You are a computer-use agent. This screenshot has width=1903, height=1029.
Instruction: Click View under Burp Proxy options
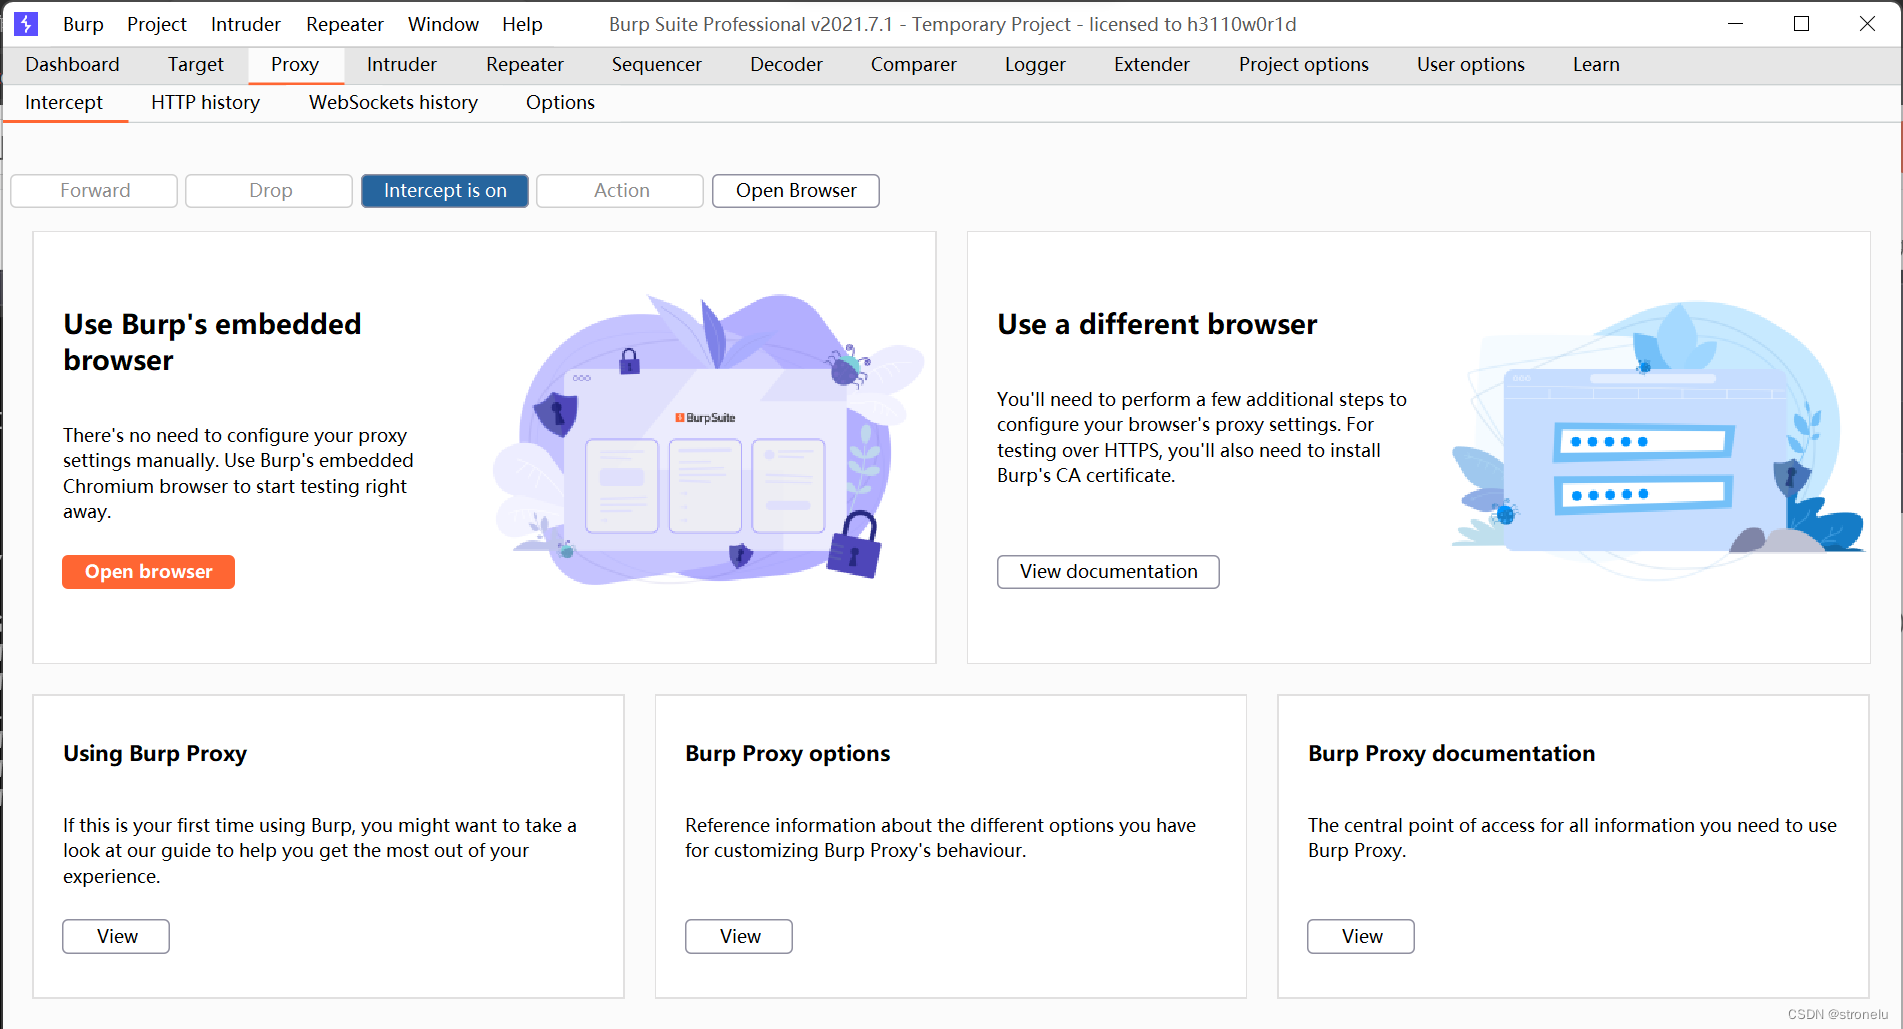(740, 937)
